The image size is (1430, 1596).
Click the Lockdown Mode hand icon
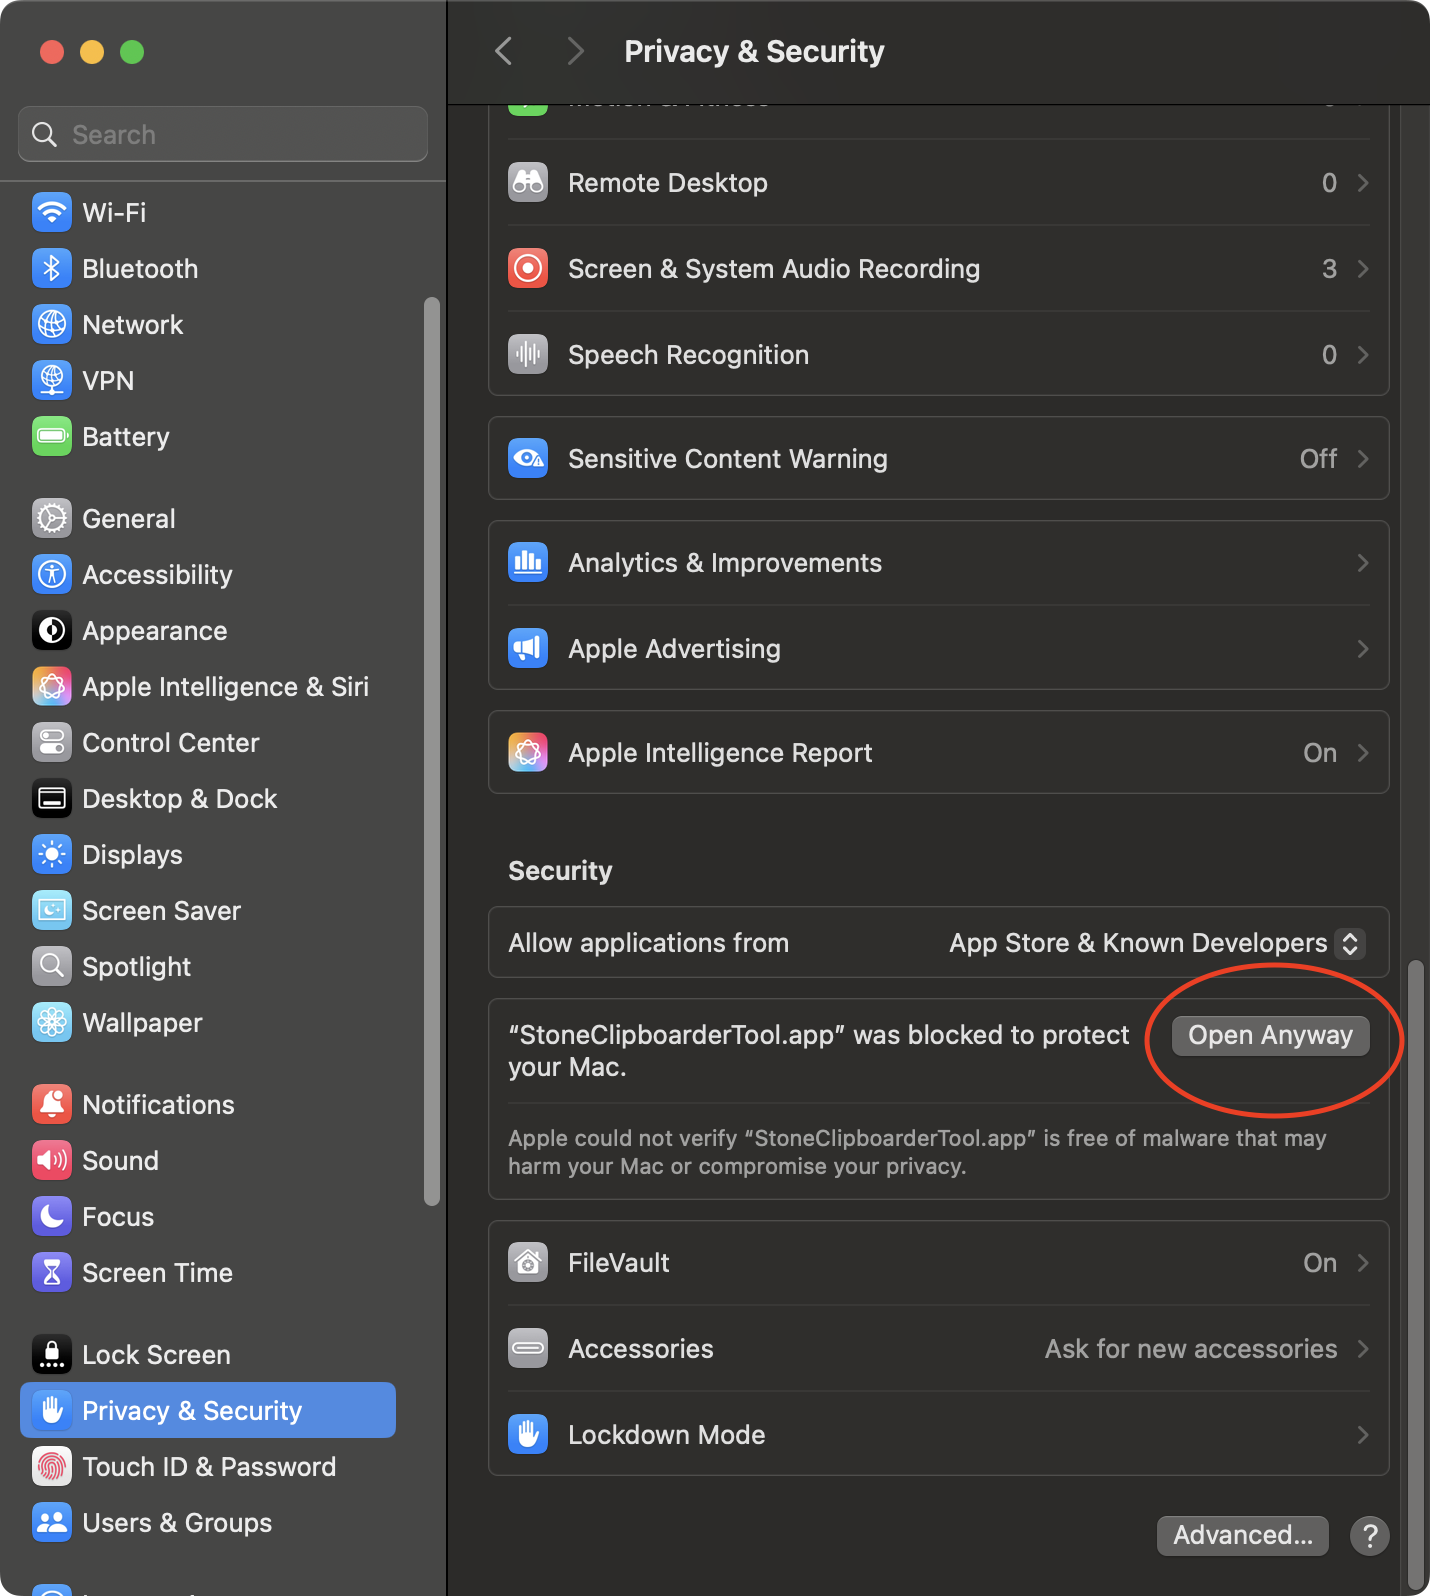point(528,1434)
